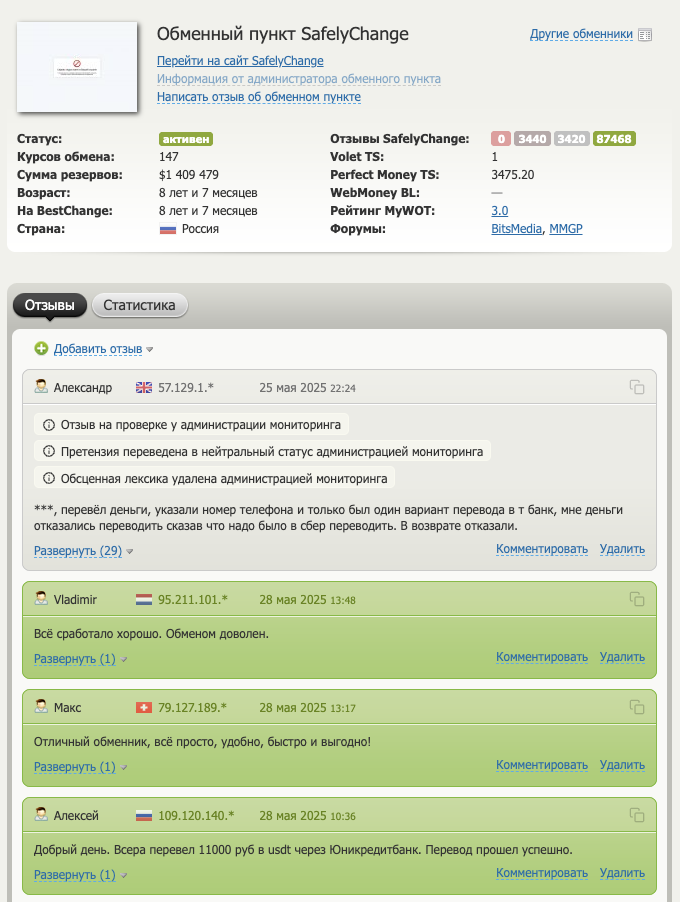
Task: Expand Александр's 29 comments with Развернуть
Action: click(x=78, y=551)
